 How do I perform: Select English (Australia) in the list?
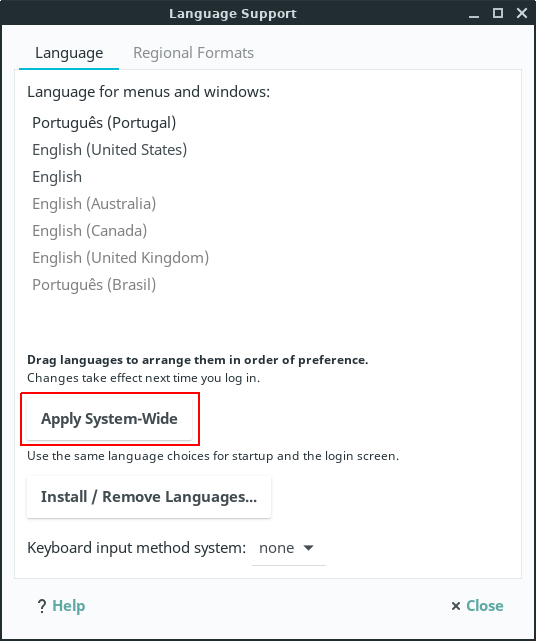click(94, 204)
